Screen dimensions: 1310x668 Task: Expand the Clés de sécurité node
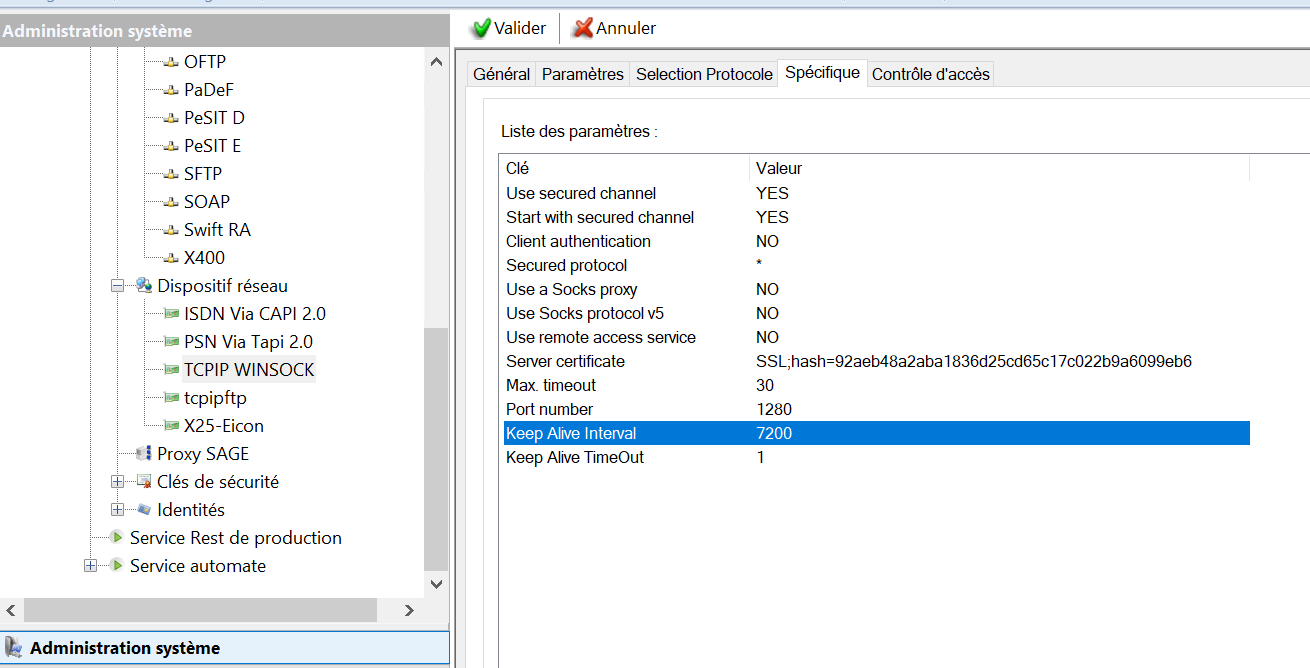point(117,482)
